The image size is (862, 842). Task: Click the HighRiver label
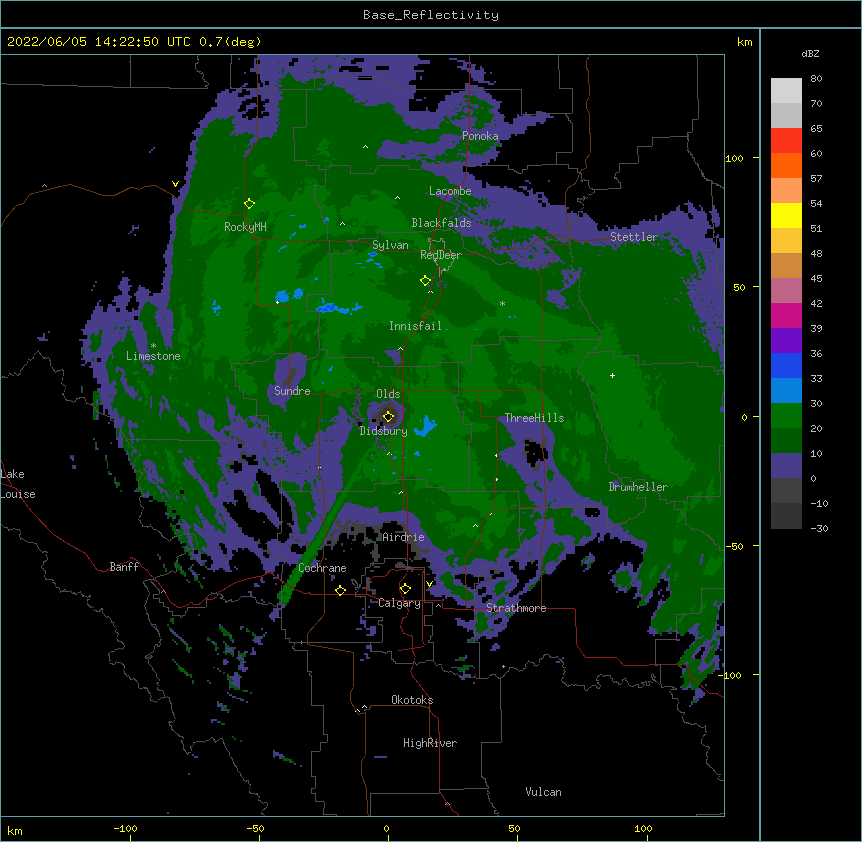pyautogui.click(x=430, y=743)
